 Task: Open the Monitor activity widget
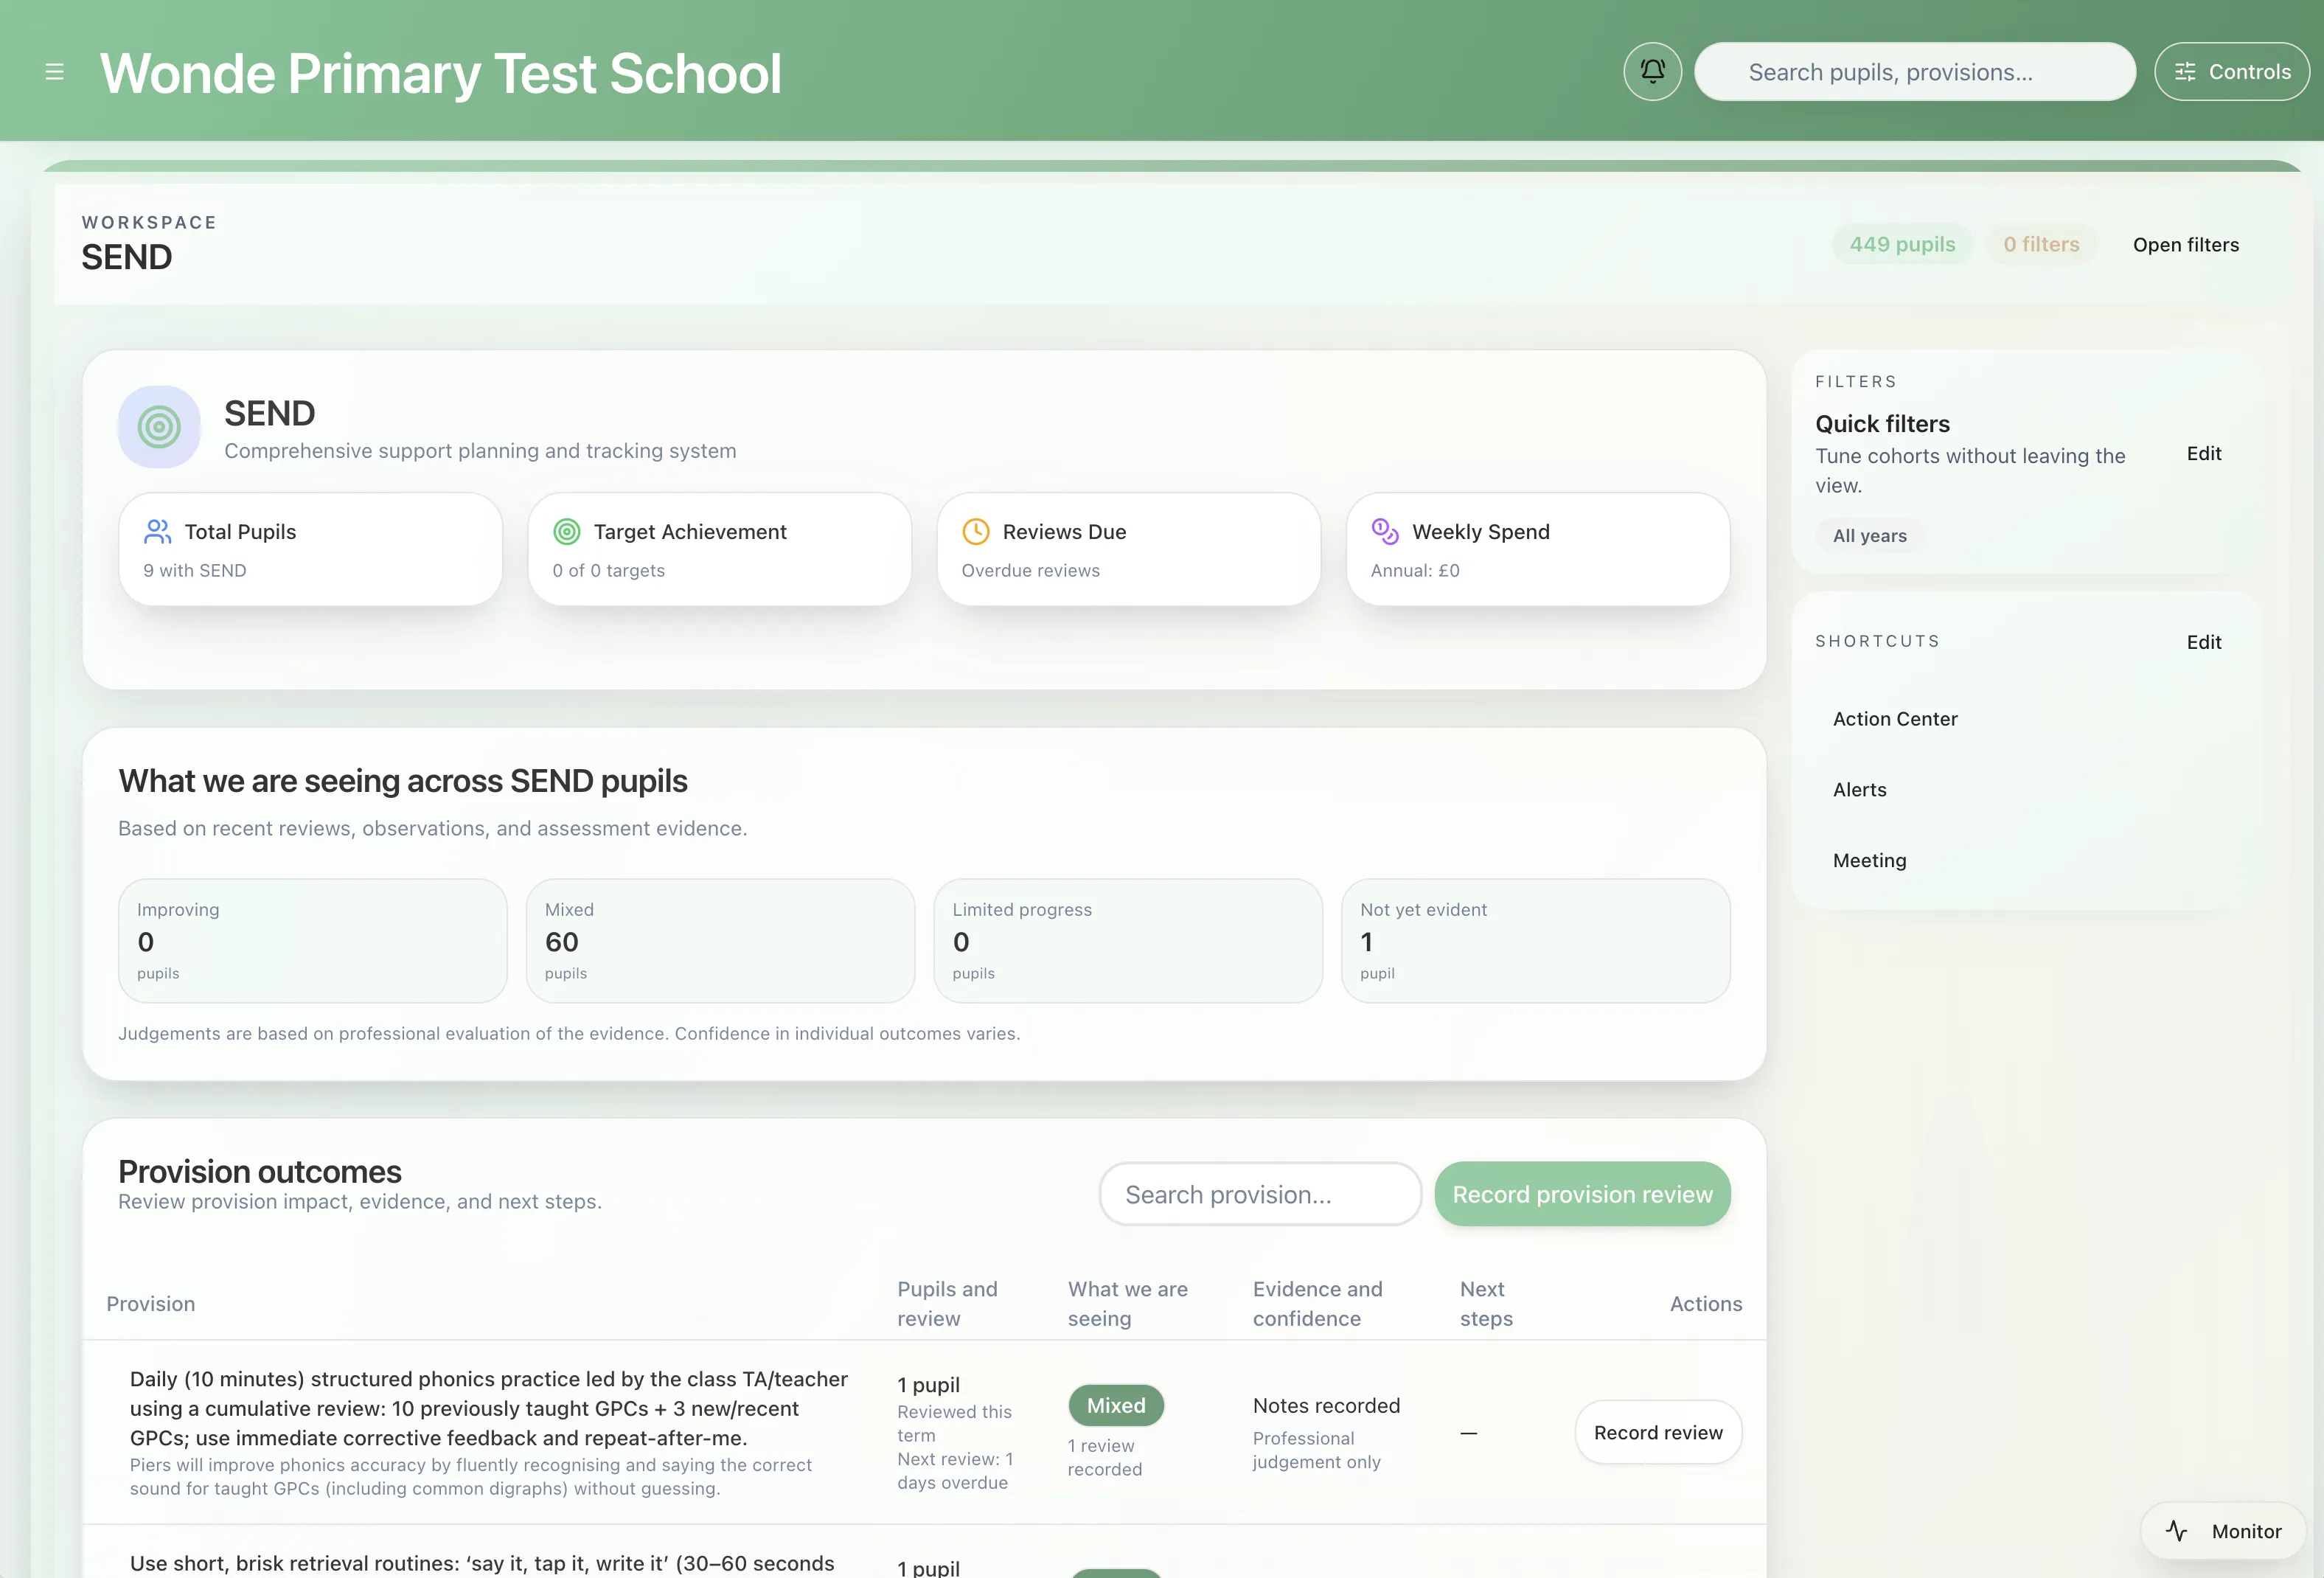(2224, 1531)
